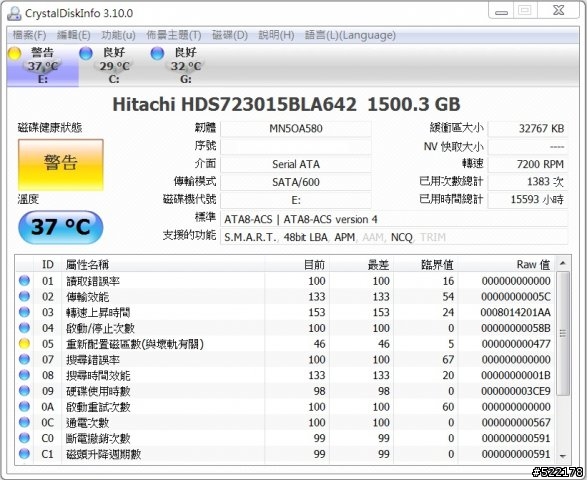The height and width of the screenshot is (480, 588).
Task: Click the 臨界值 column header
Action: point(426,265)
